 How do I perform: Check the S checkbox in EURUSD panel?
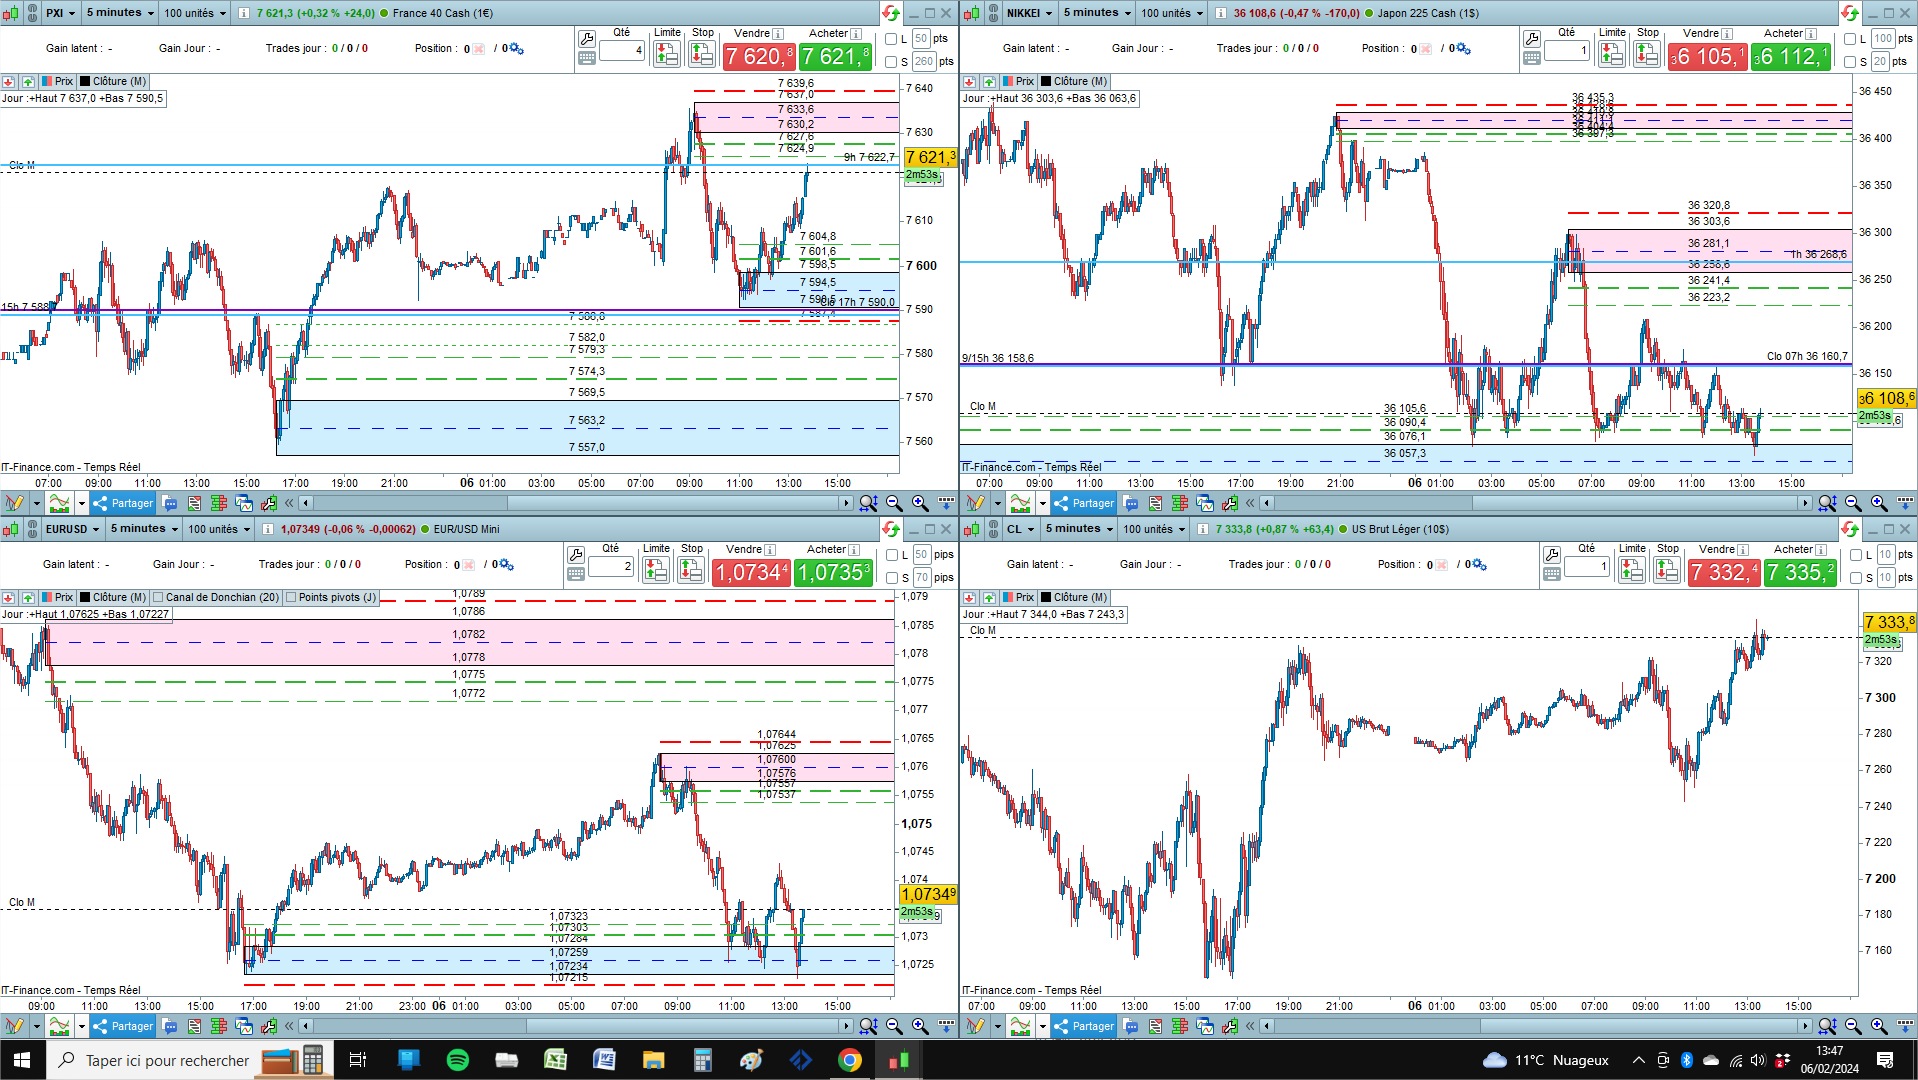(x=892, y=578)
